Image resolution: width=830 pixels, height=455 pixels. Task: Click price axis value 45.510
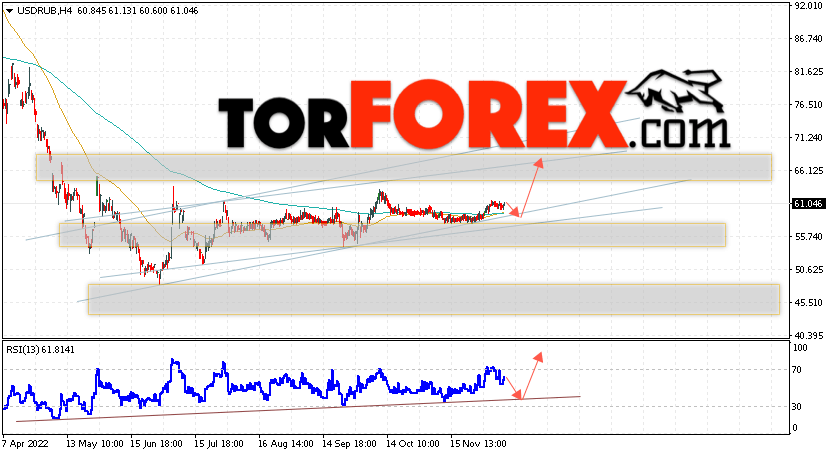coord(808,303)
